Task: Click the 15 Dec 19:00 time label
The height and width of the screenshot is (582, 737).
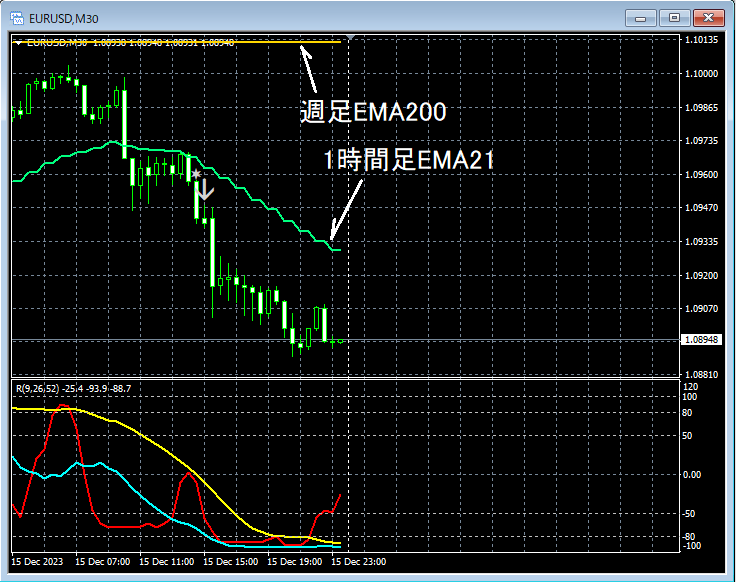Action: click(295, 562)
